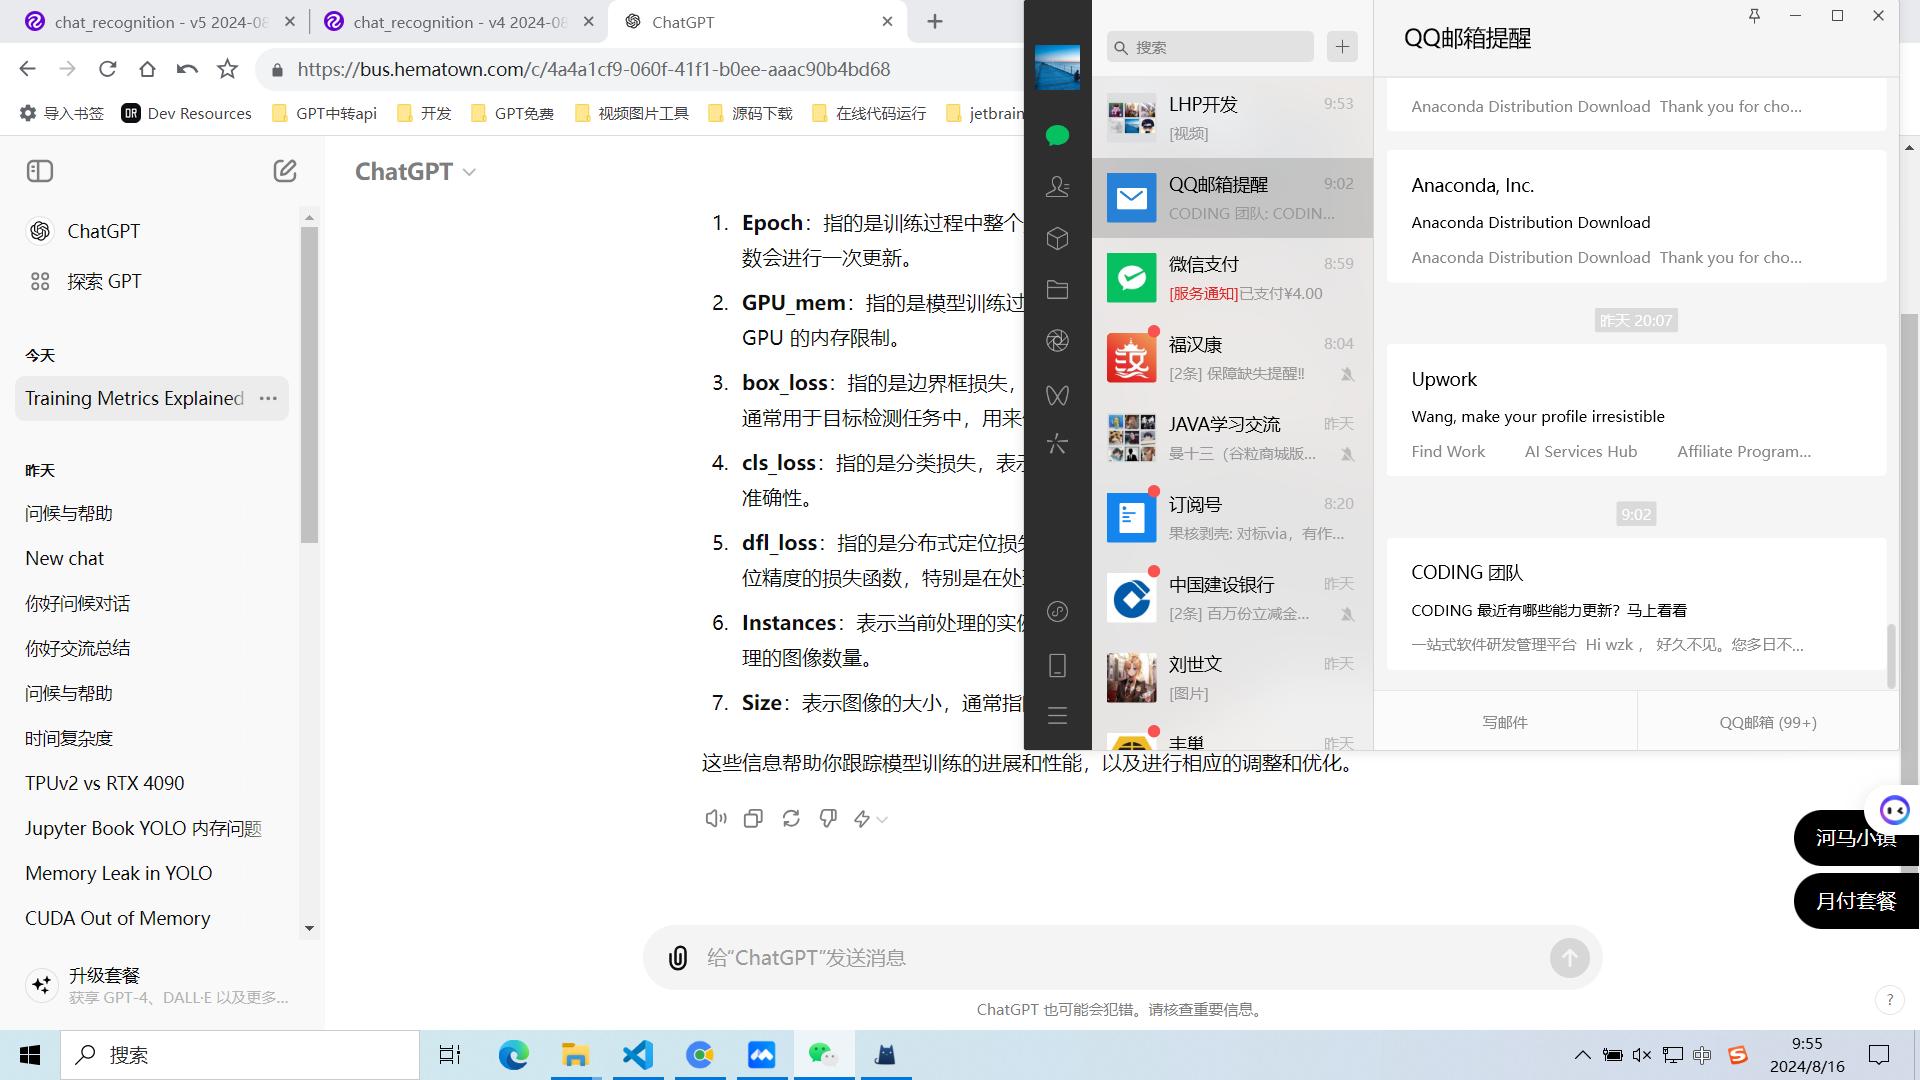Open WeChat mini programs icon at sidebar bottom
This screenshot has width=1920, height=1080.
click(1057, 612)
